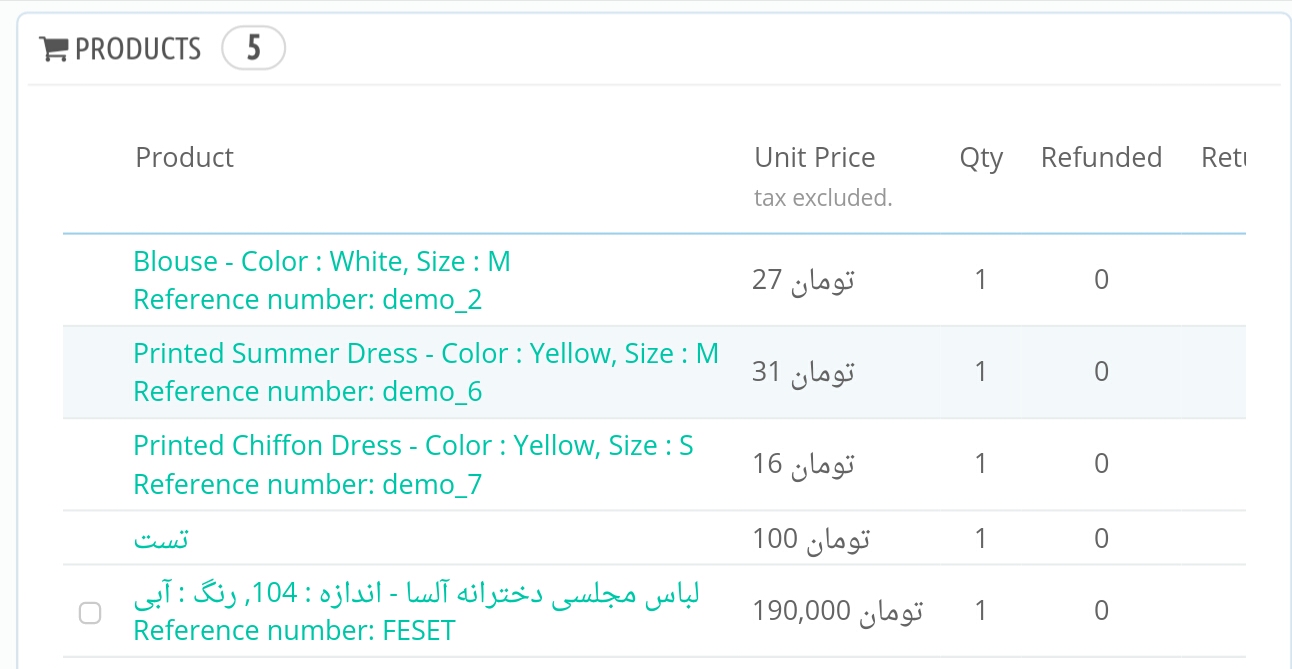Open the Printed Summer Dress product link
Screen dimensions: 1292x669
(425, 354)
